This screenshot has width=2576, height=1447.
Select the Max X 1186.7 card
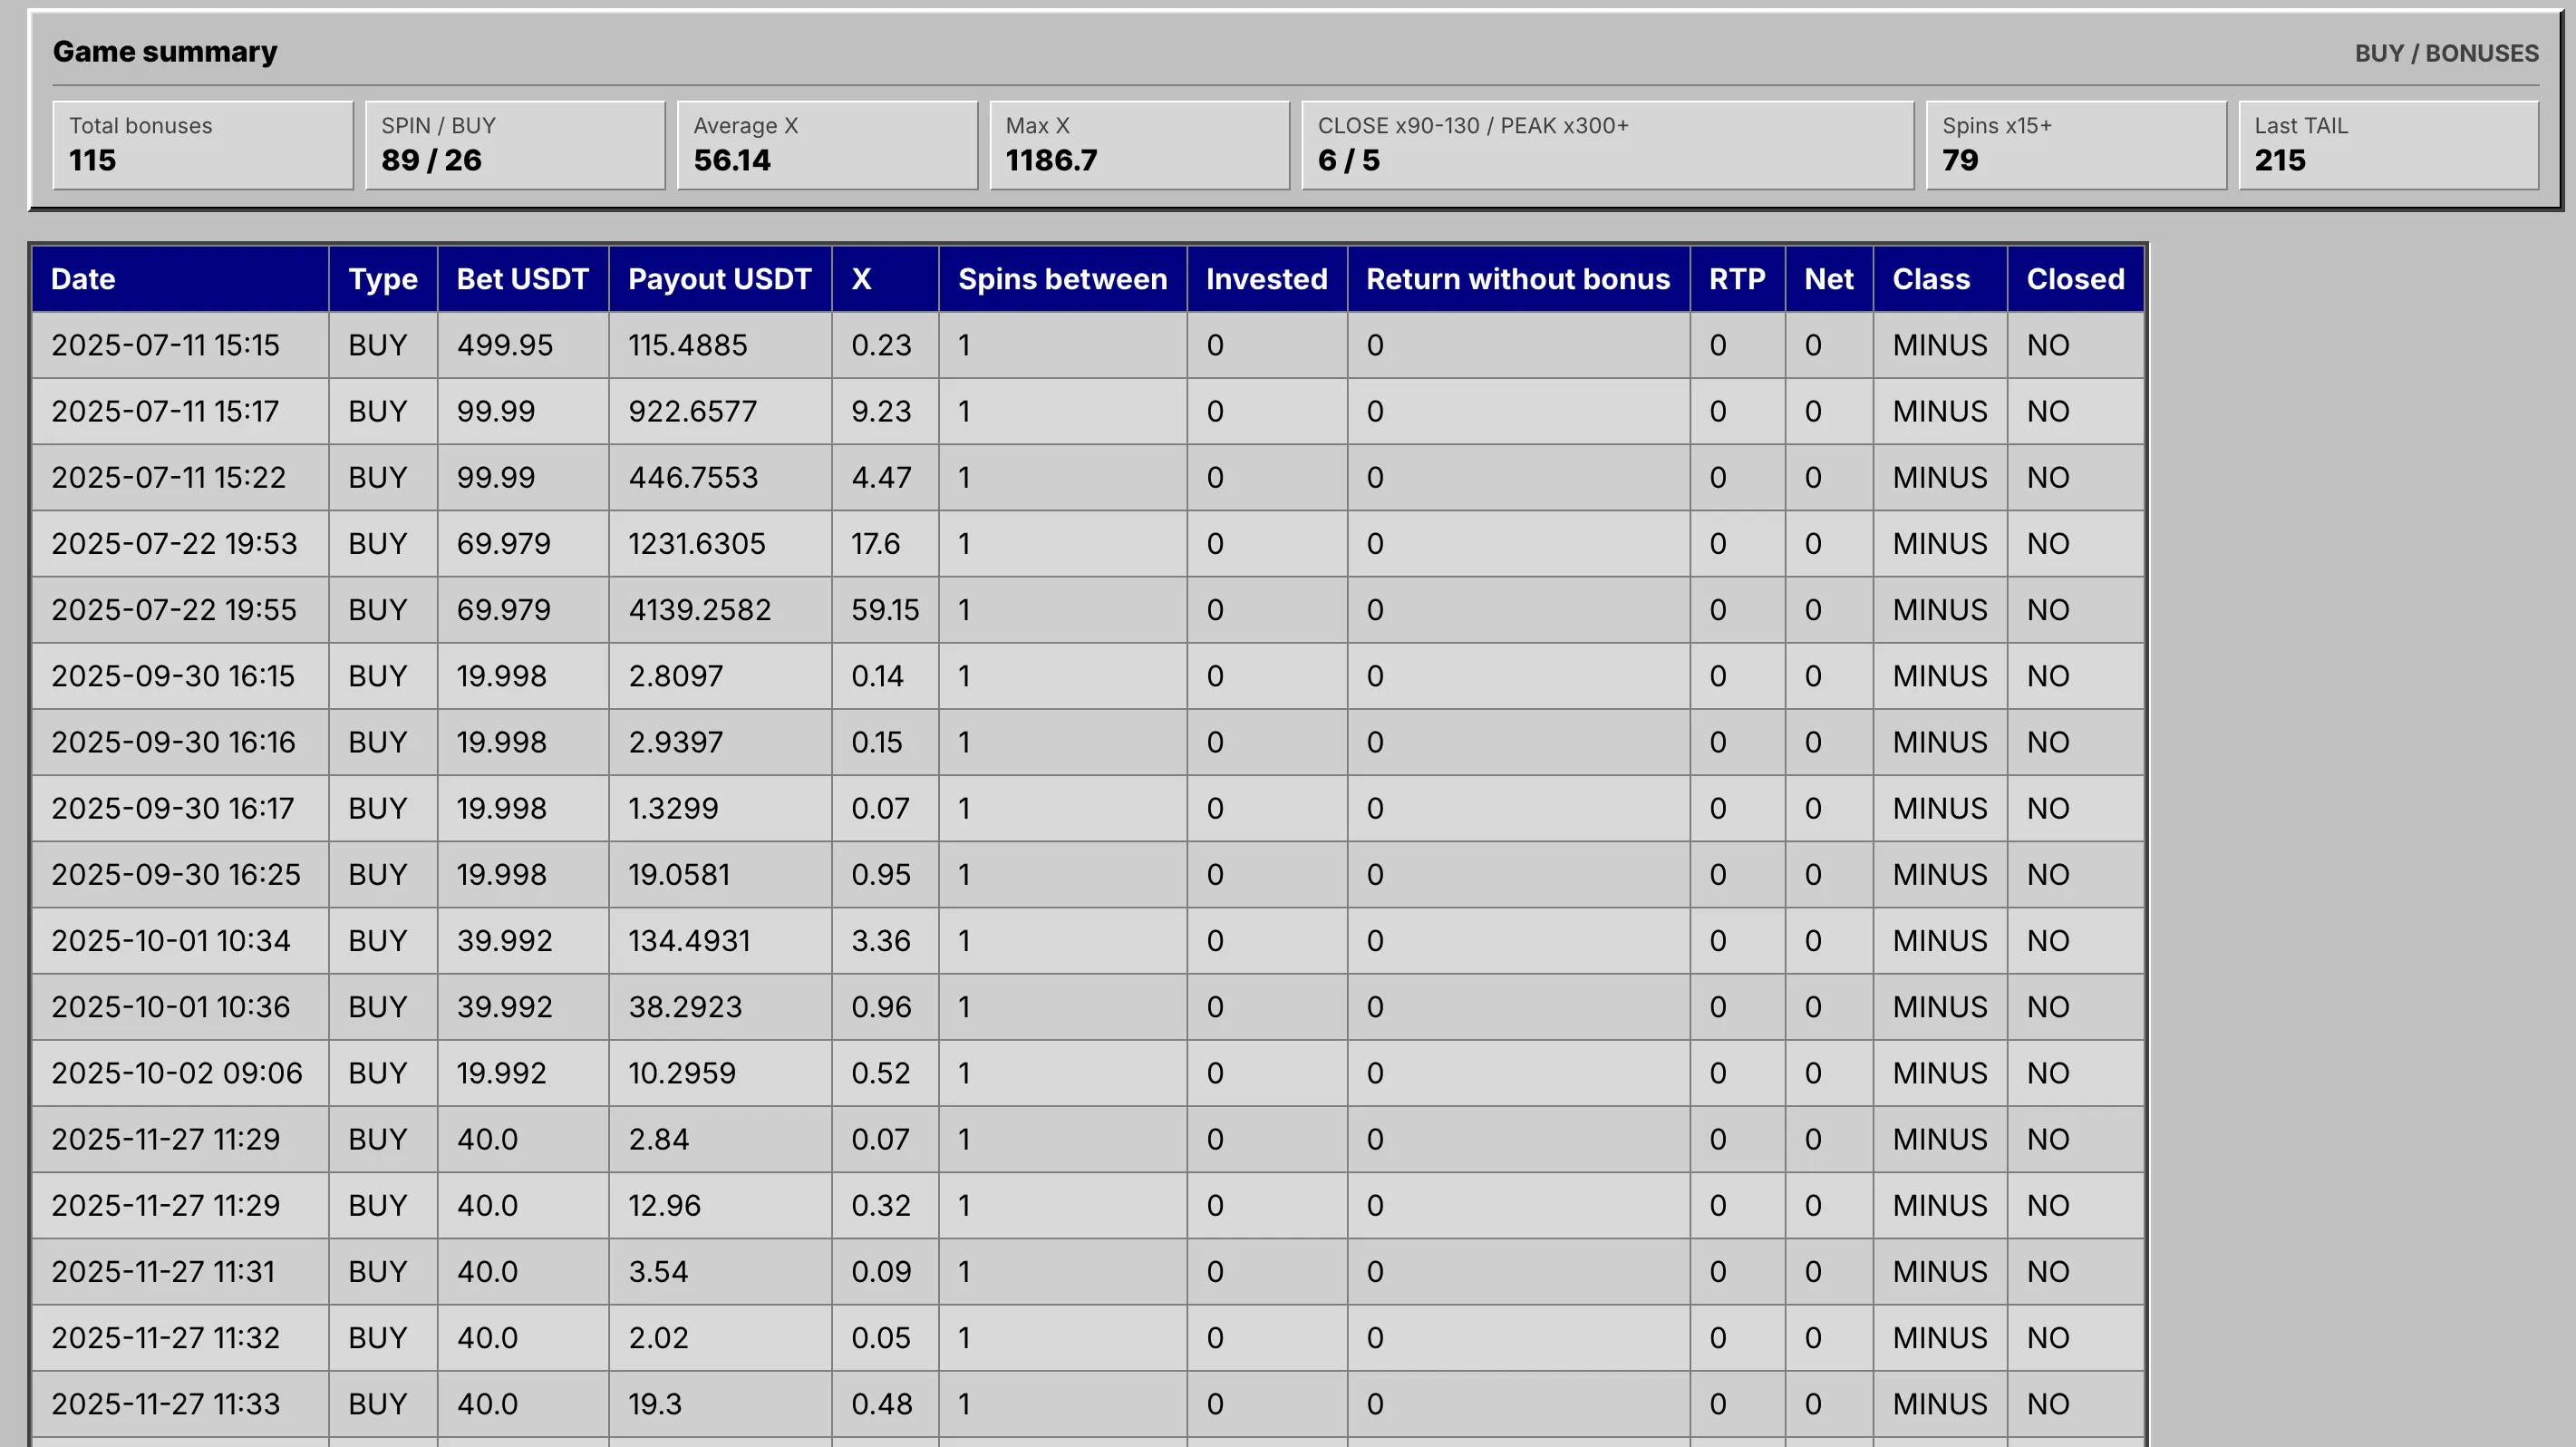[1139, 145]
